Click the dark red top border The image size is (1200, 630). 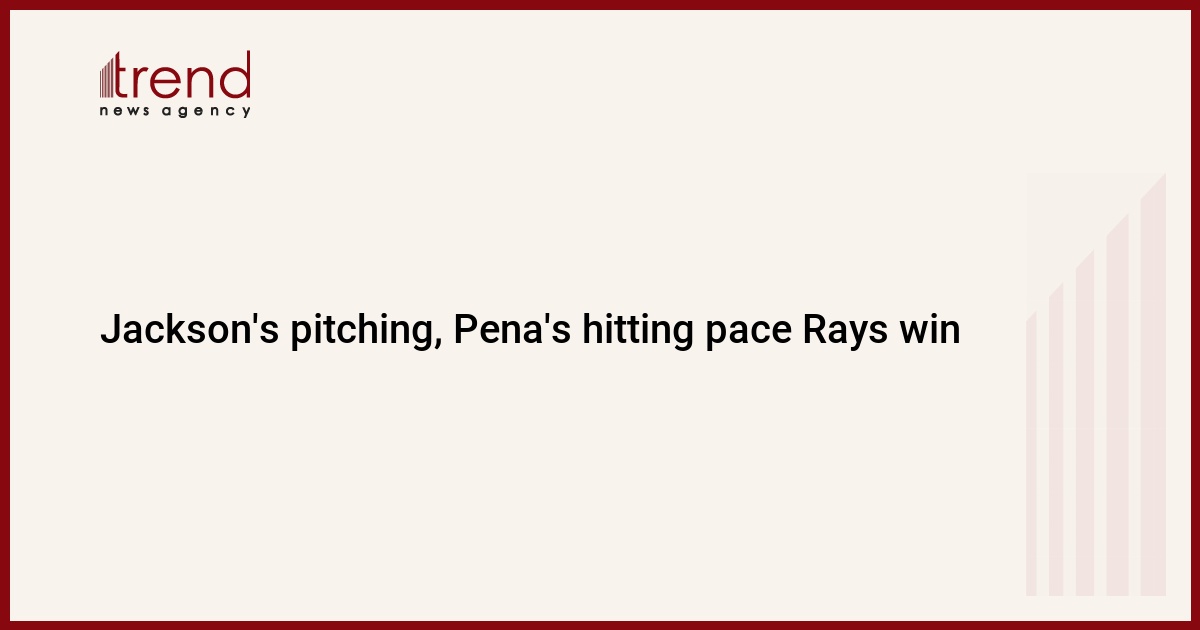[x=600, y=4]
